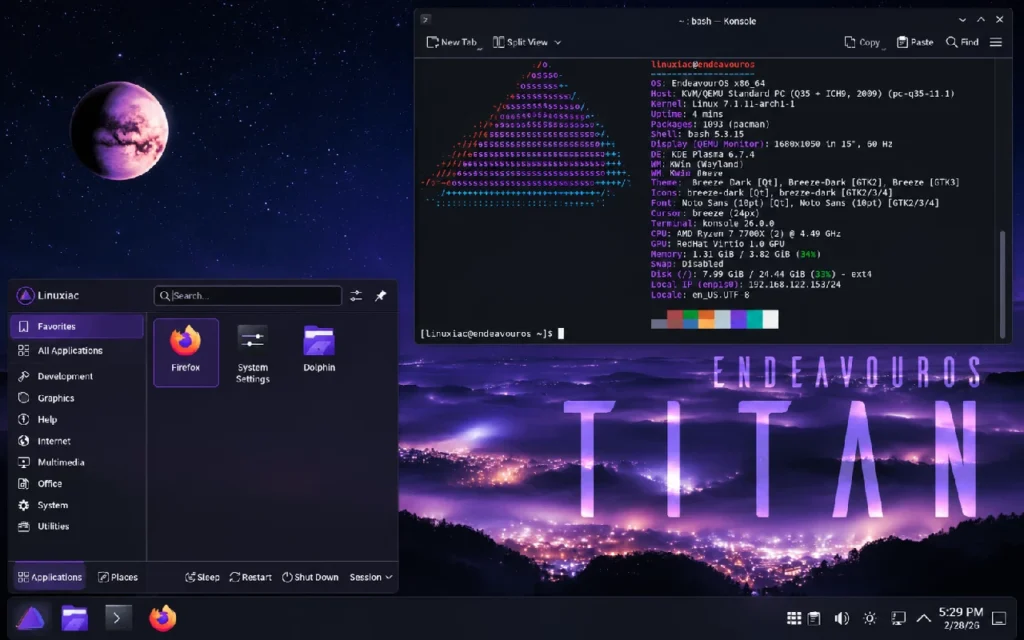
Task: Click the Show Desktop corner icon
Action: 999,618
